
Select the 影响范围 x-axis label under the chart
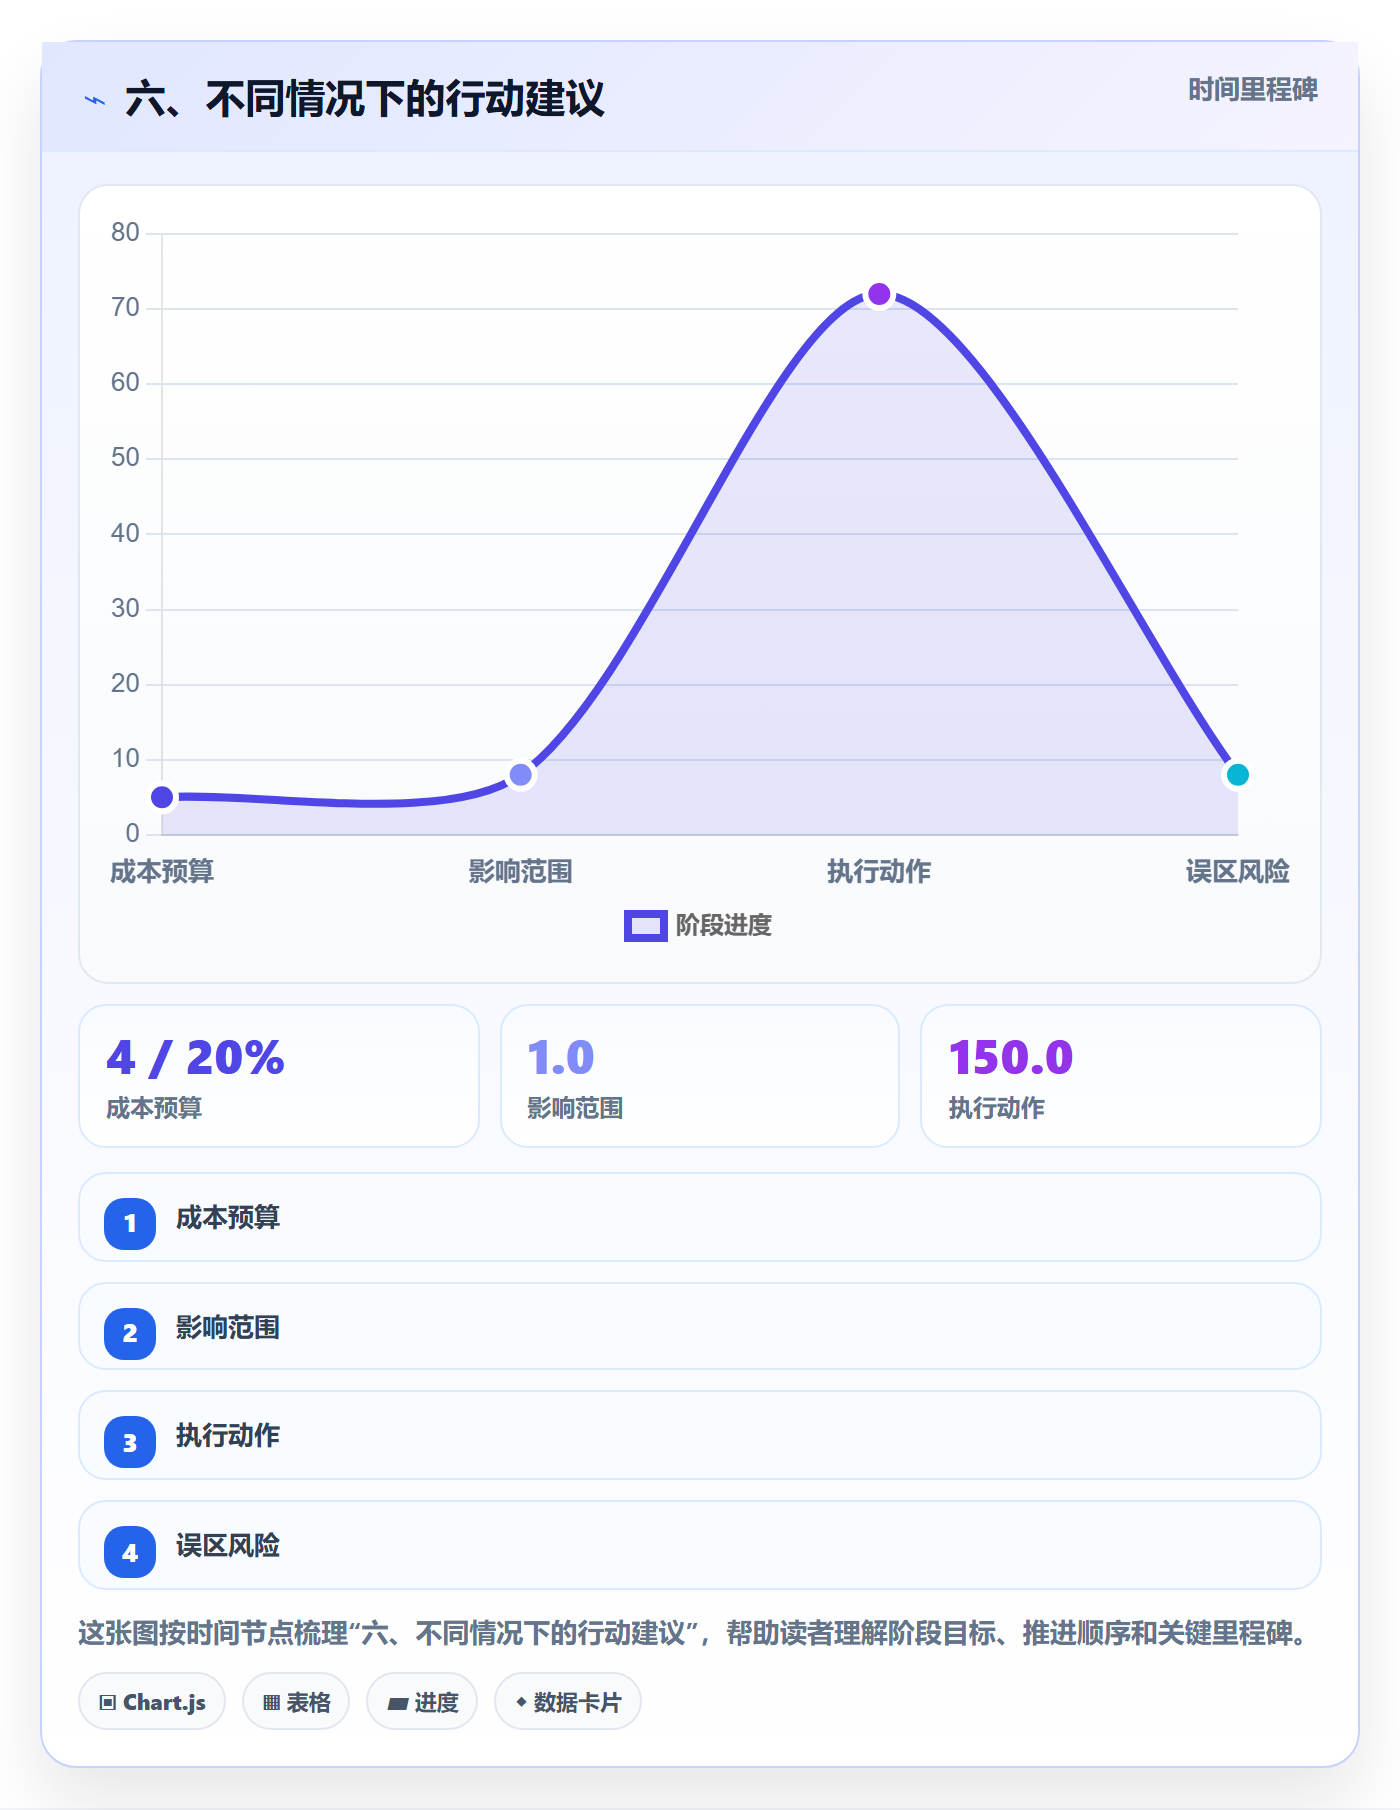(520, 872)
